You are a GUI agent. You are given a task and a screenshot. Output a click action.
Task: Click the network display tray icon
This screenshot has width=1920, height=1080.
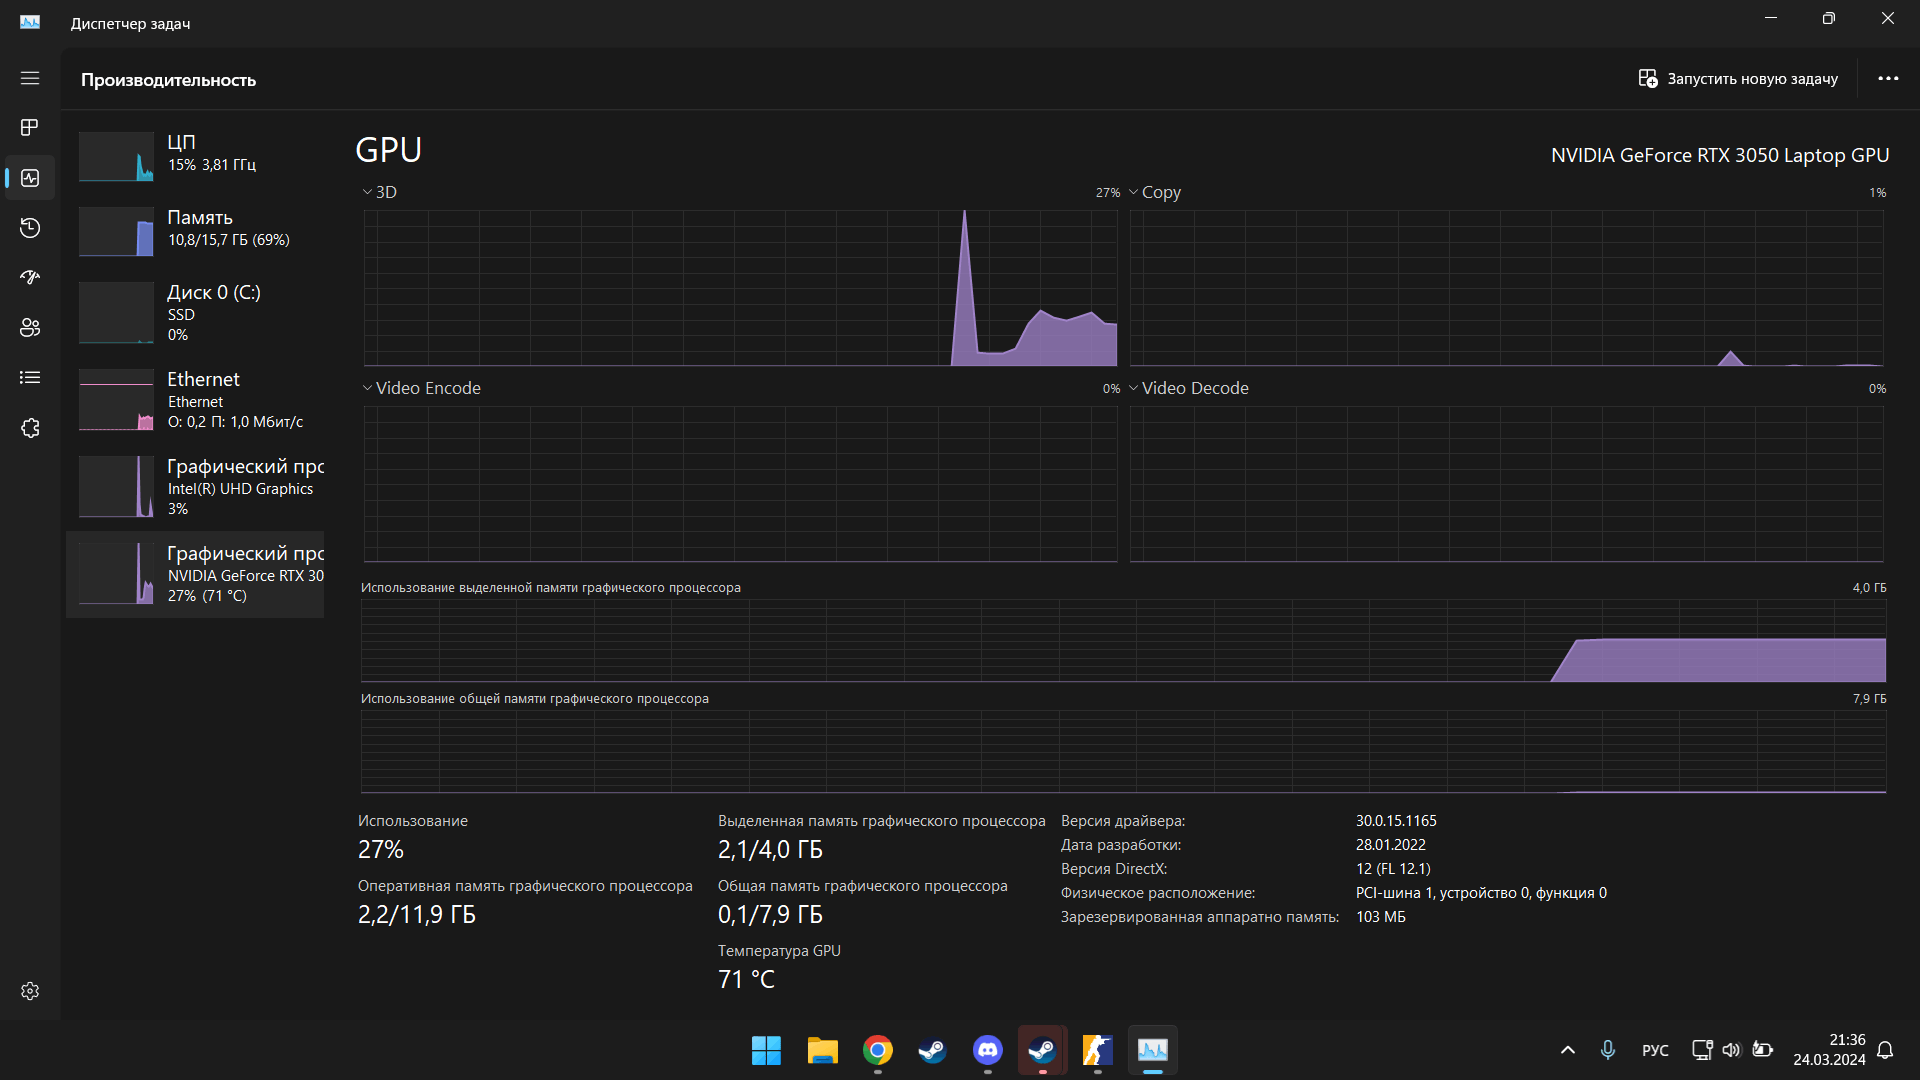pos(1701,1050)
